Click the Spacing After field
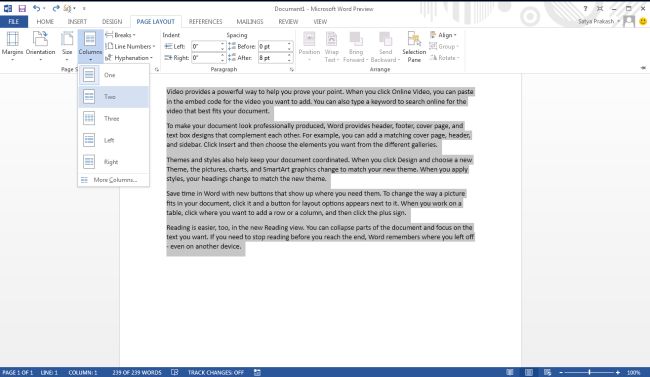 pos(272,58)
